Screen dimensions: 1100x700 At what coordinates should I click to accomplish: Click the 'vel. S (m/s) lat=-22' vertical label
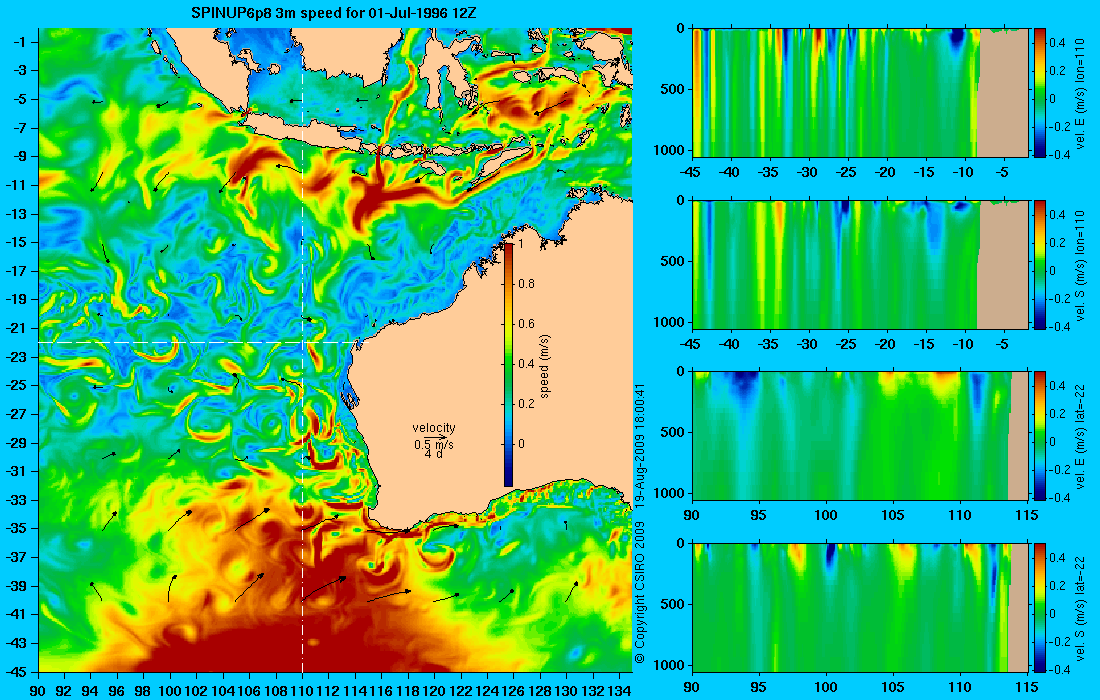[x=1081, y=607]
